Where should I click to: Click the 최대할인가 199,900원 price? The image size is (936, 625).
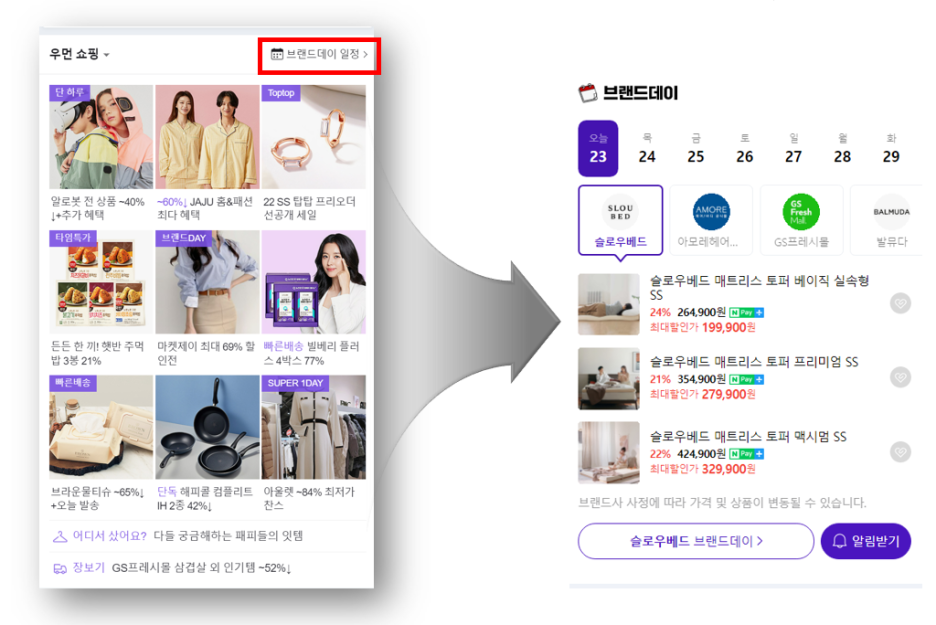click(703, 327)
